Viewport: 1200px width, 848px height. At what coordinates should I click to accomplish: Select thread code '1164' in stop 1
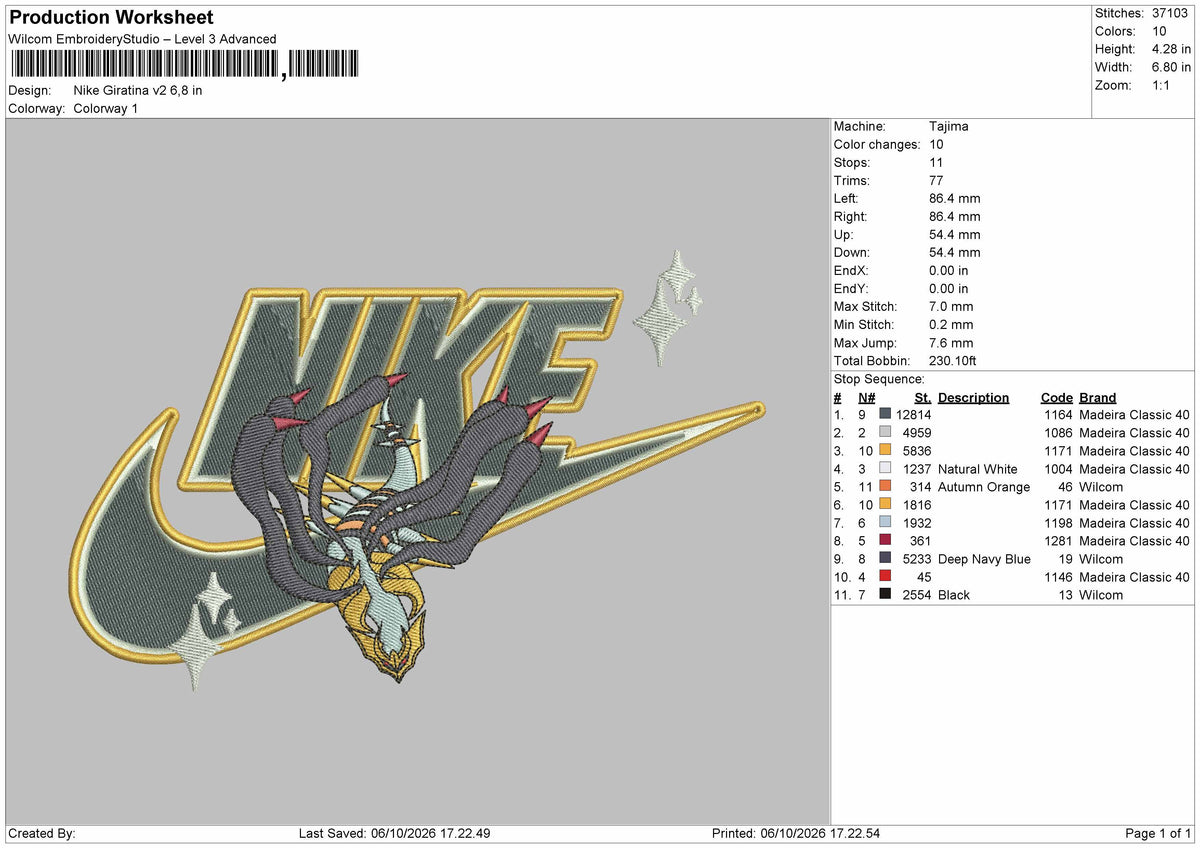pyautogui.click(x=1058, y=415)
